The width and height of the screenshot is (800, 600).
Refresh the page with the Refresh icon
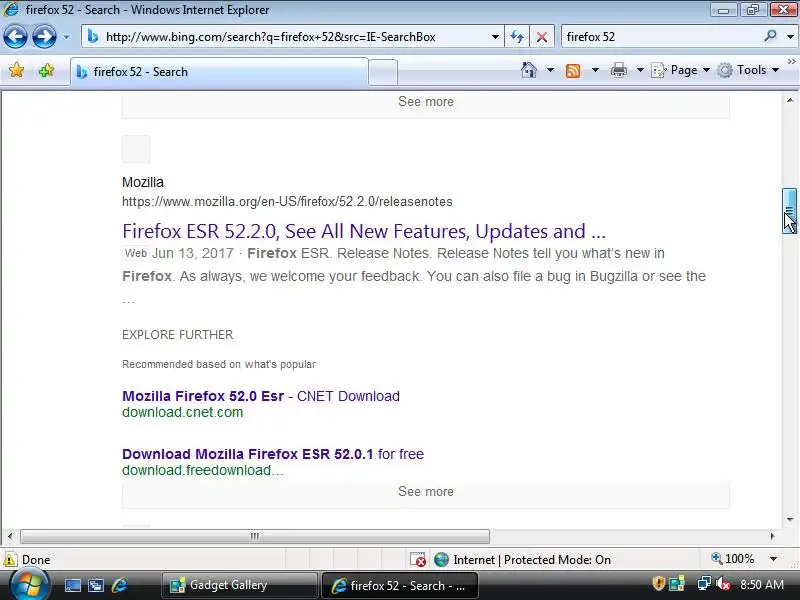[x=517, y=37]
